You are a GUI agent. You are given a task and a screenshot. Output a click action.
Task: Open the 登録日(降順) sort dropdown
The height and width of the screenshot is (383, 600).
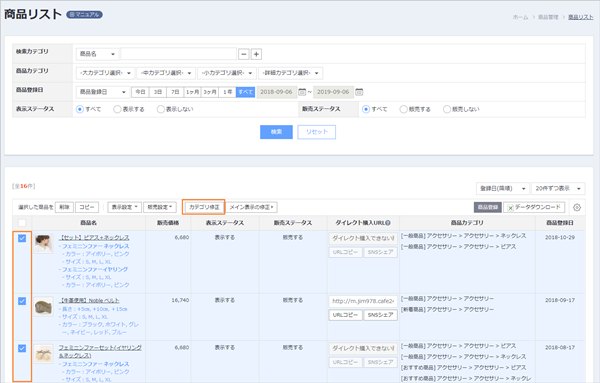pos(503,189)
